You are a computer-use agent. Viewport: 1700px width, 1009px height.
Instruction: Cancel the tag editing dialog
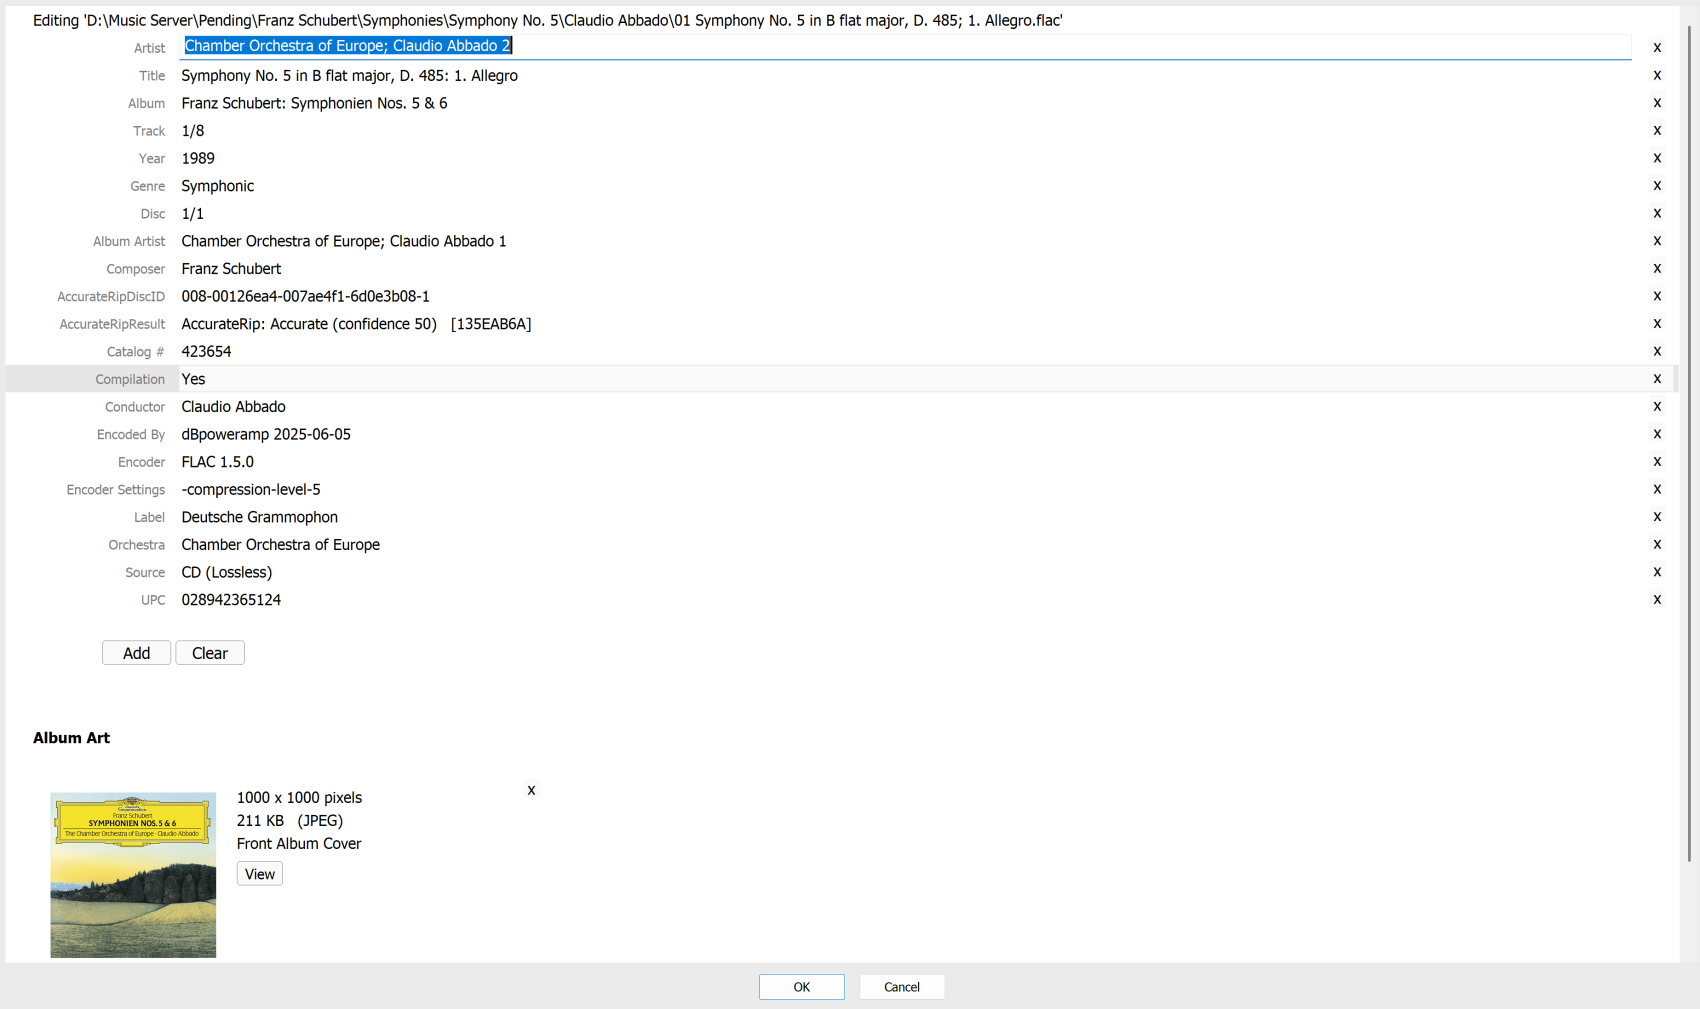click(901, 987)
